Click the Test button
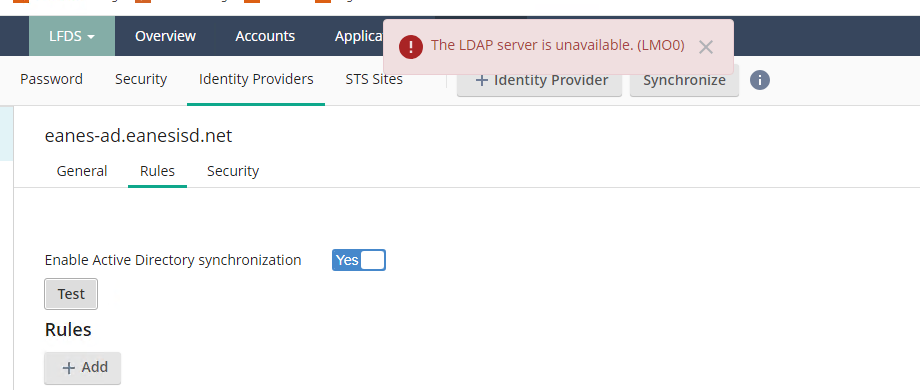Screen dimensions: 920x390 coord(71,294)
